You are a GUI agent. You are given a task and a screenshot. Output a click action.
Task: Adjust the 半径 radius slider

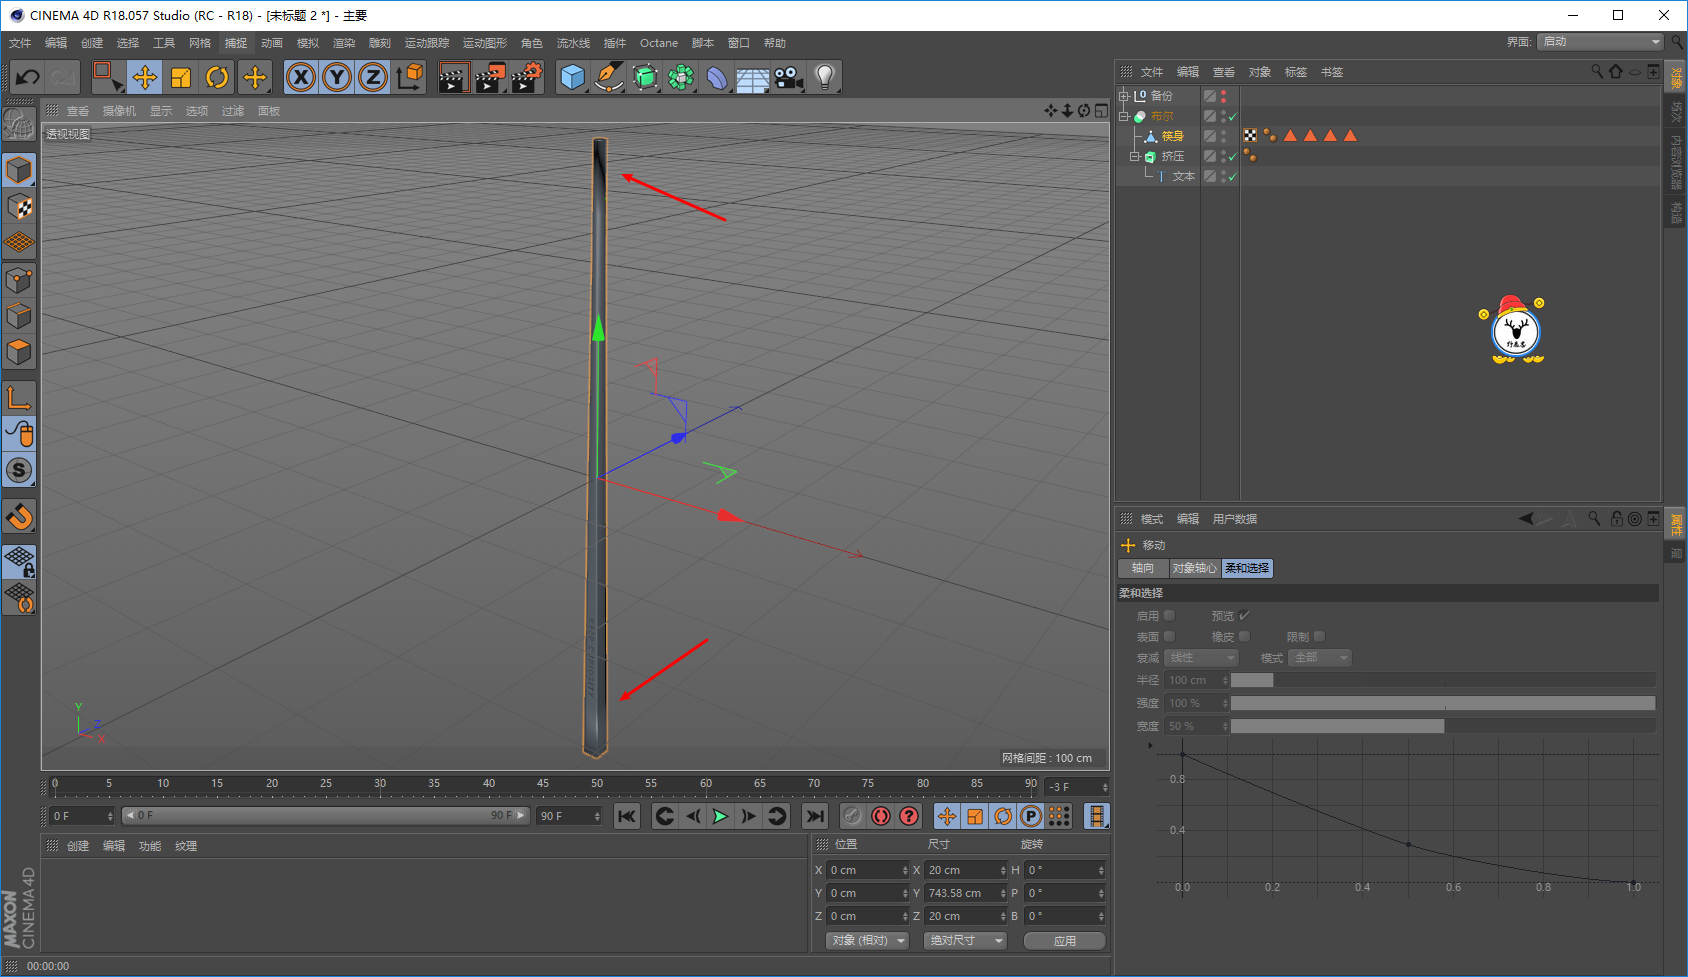click(x=1442, y=680)
